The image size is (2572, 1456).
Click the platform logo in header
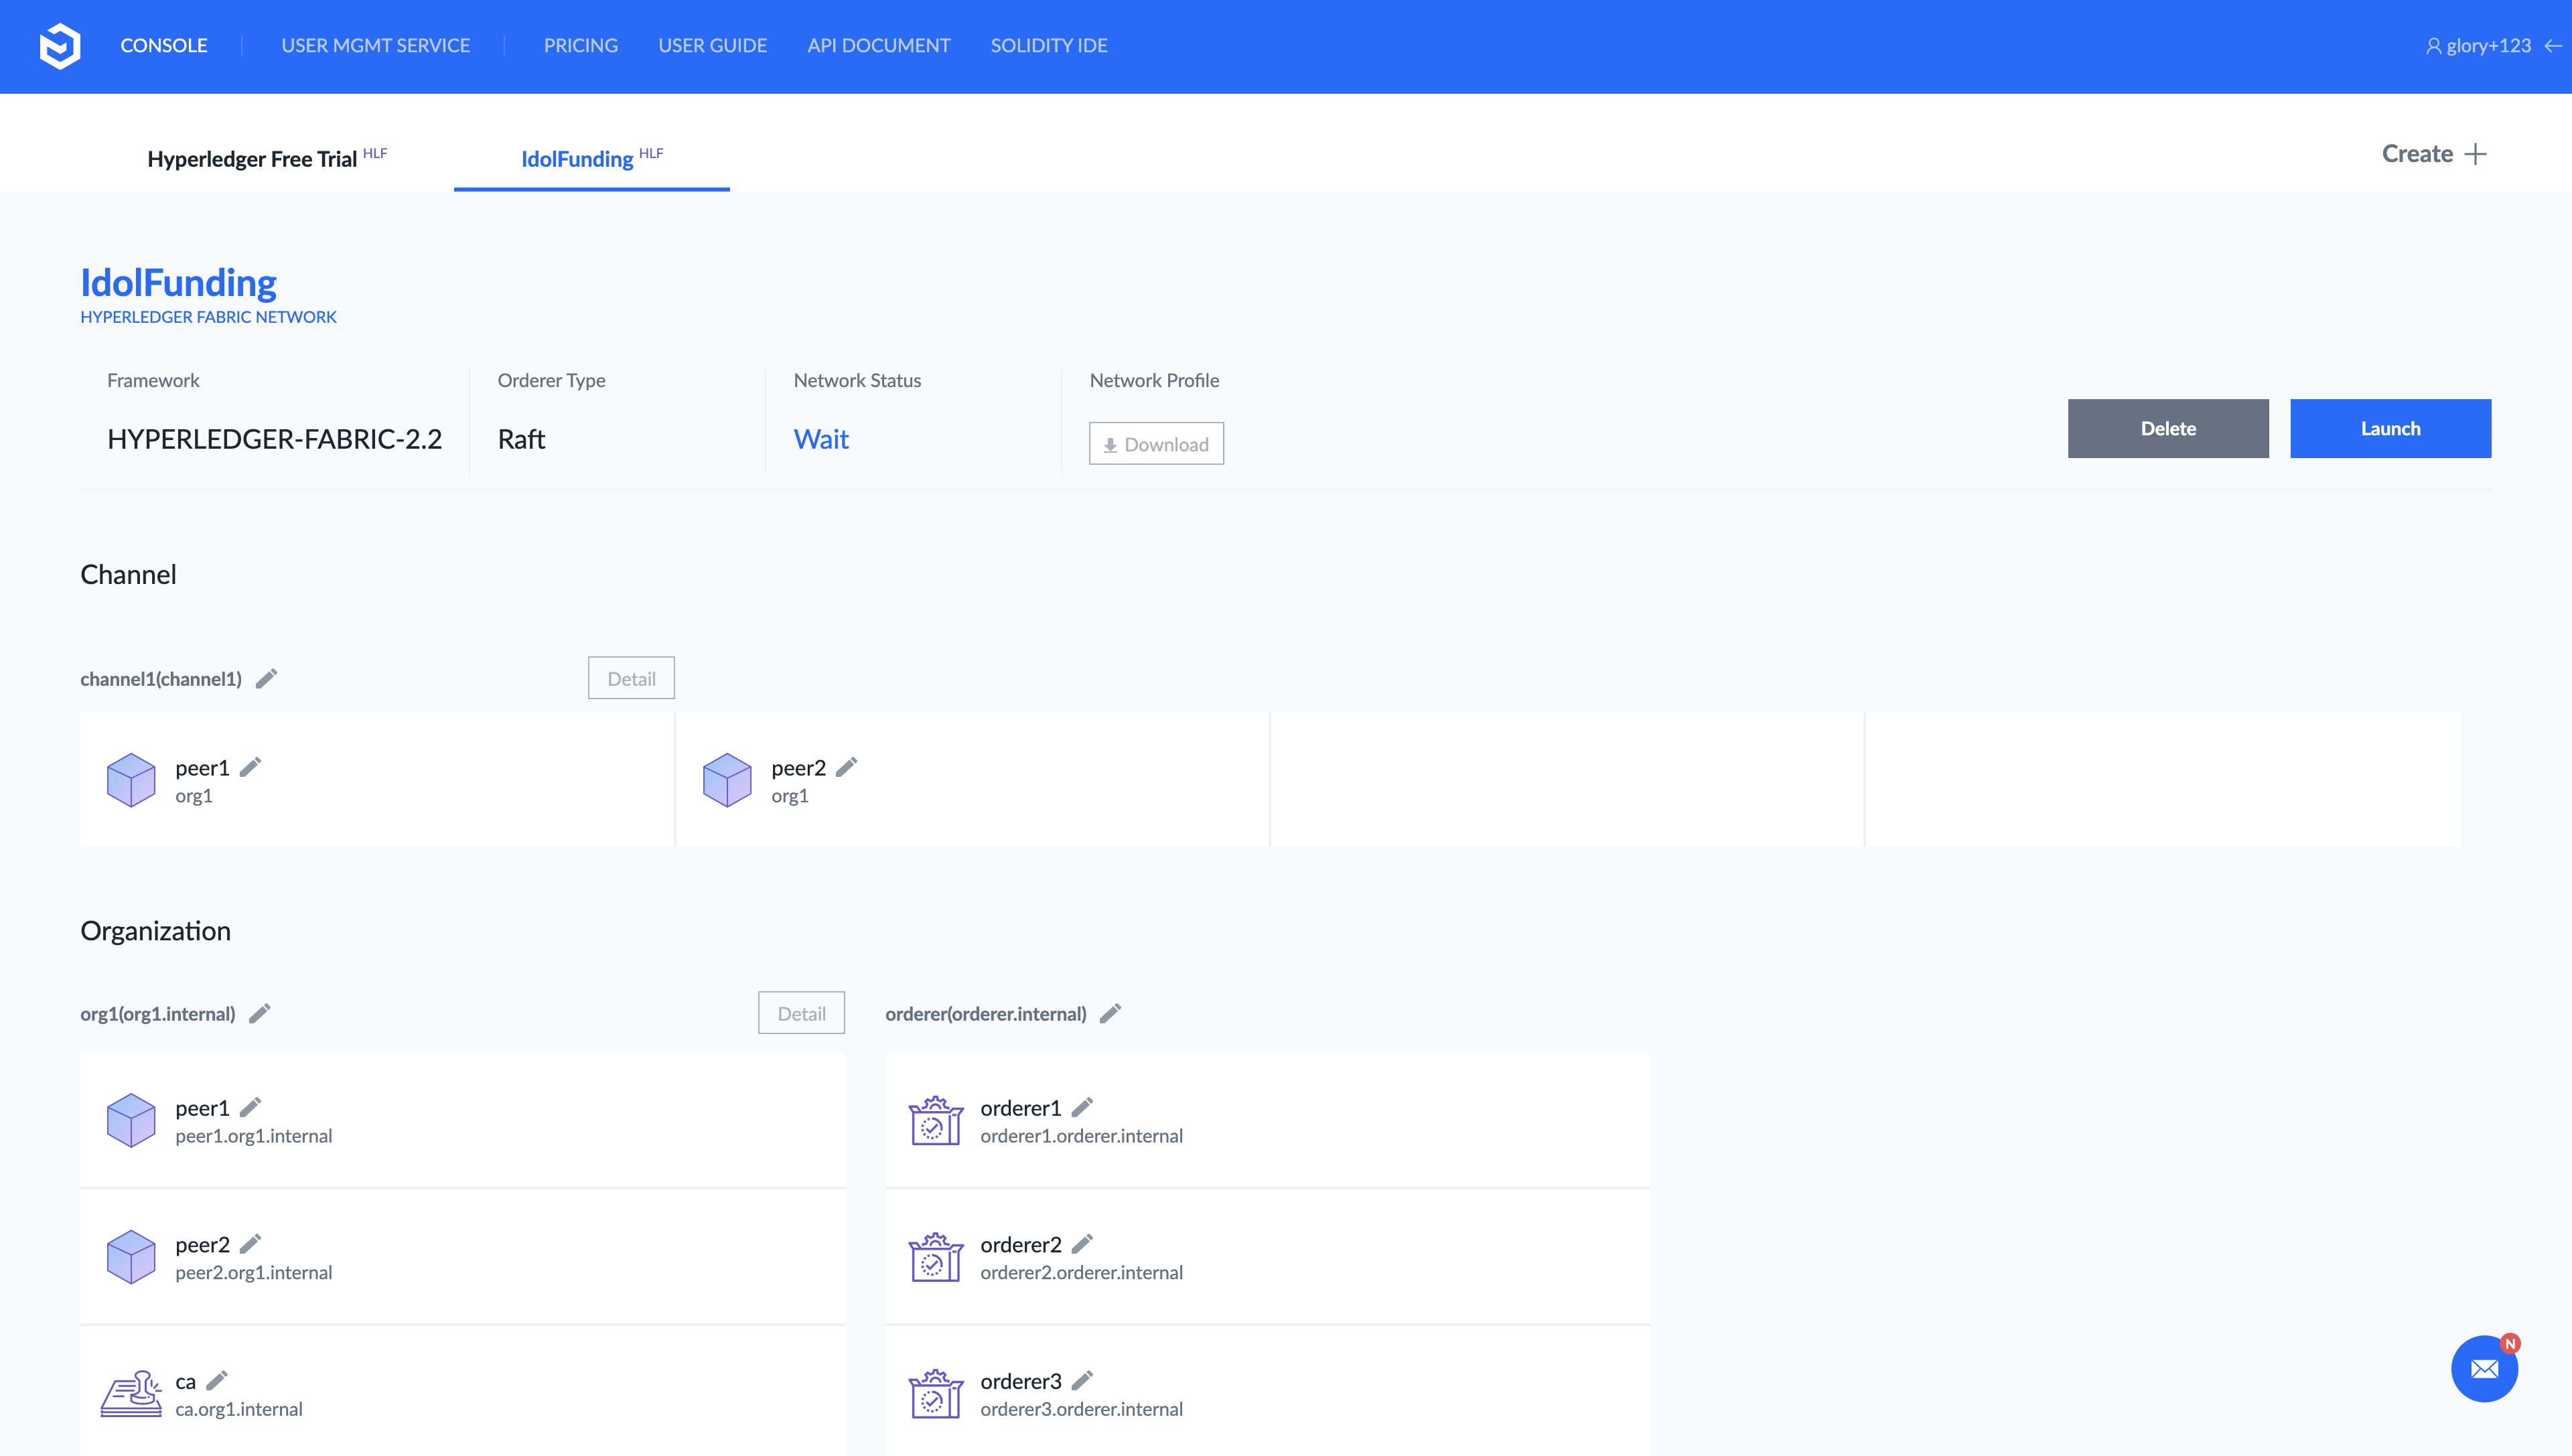pos(60,46)
